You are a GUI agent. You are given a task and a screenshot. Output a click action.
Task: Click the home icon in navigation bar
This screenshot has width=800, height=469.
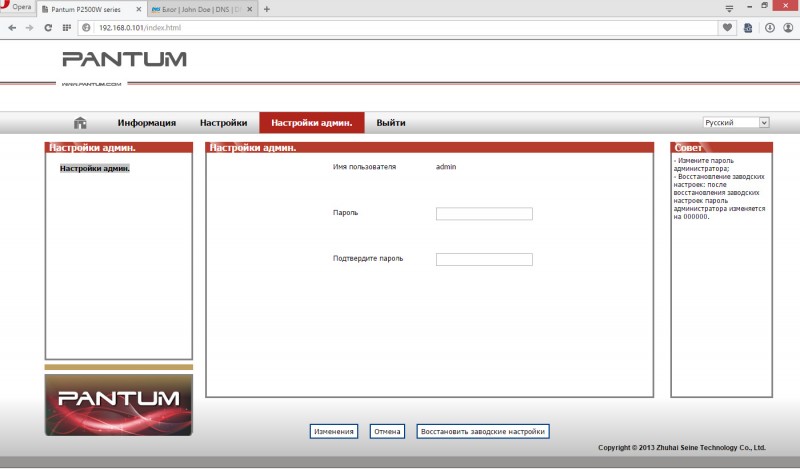click(x=81, y=123)
